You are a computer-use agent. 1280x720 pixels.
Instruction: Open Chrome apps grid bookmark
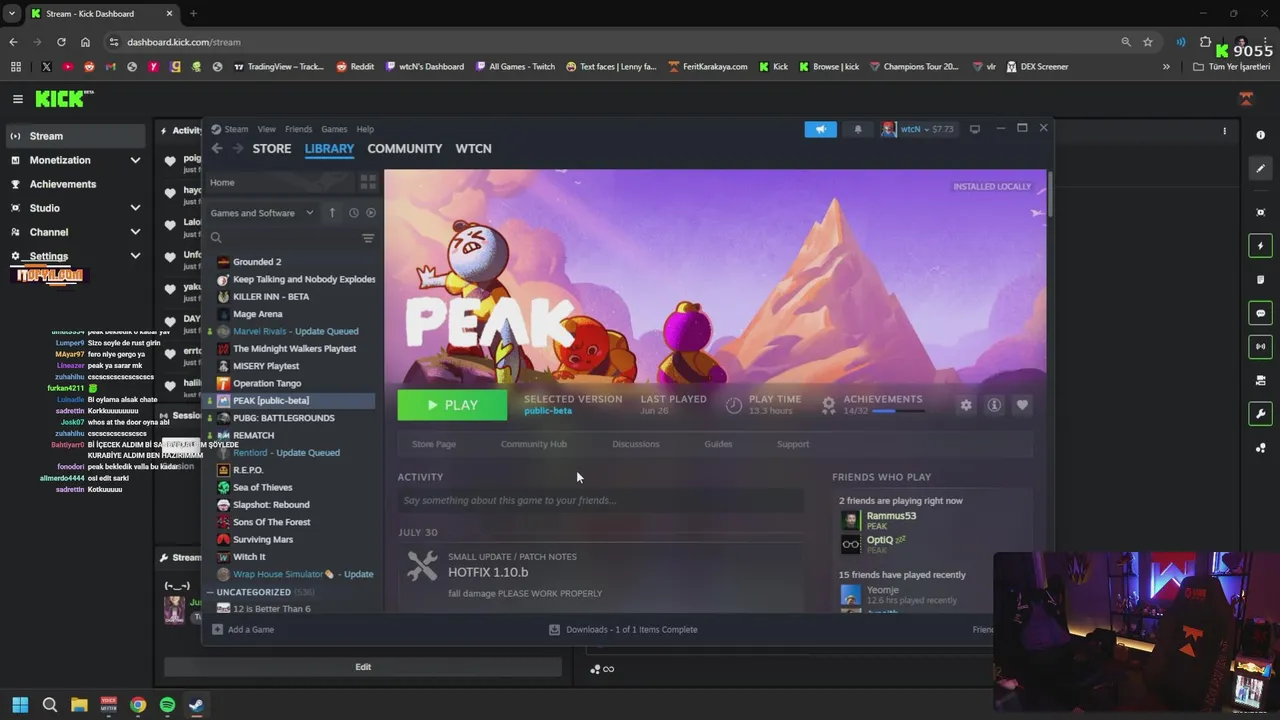15,67
